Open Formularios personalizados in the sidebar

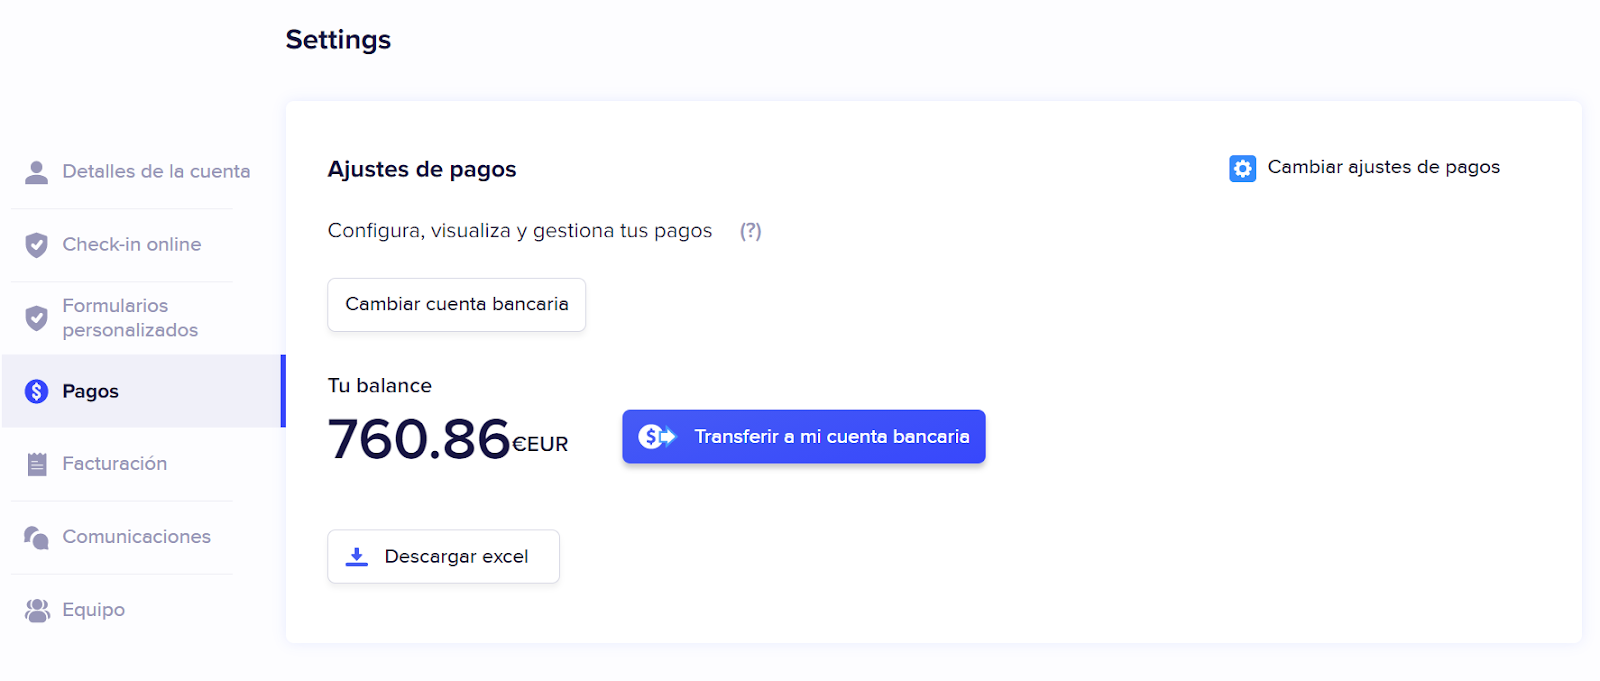(130, 318)
